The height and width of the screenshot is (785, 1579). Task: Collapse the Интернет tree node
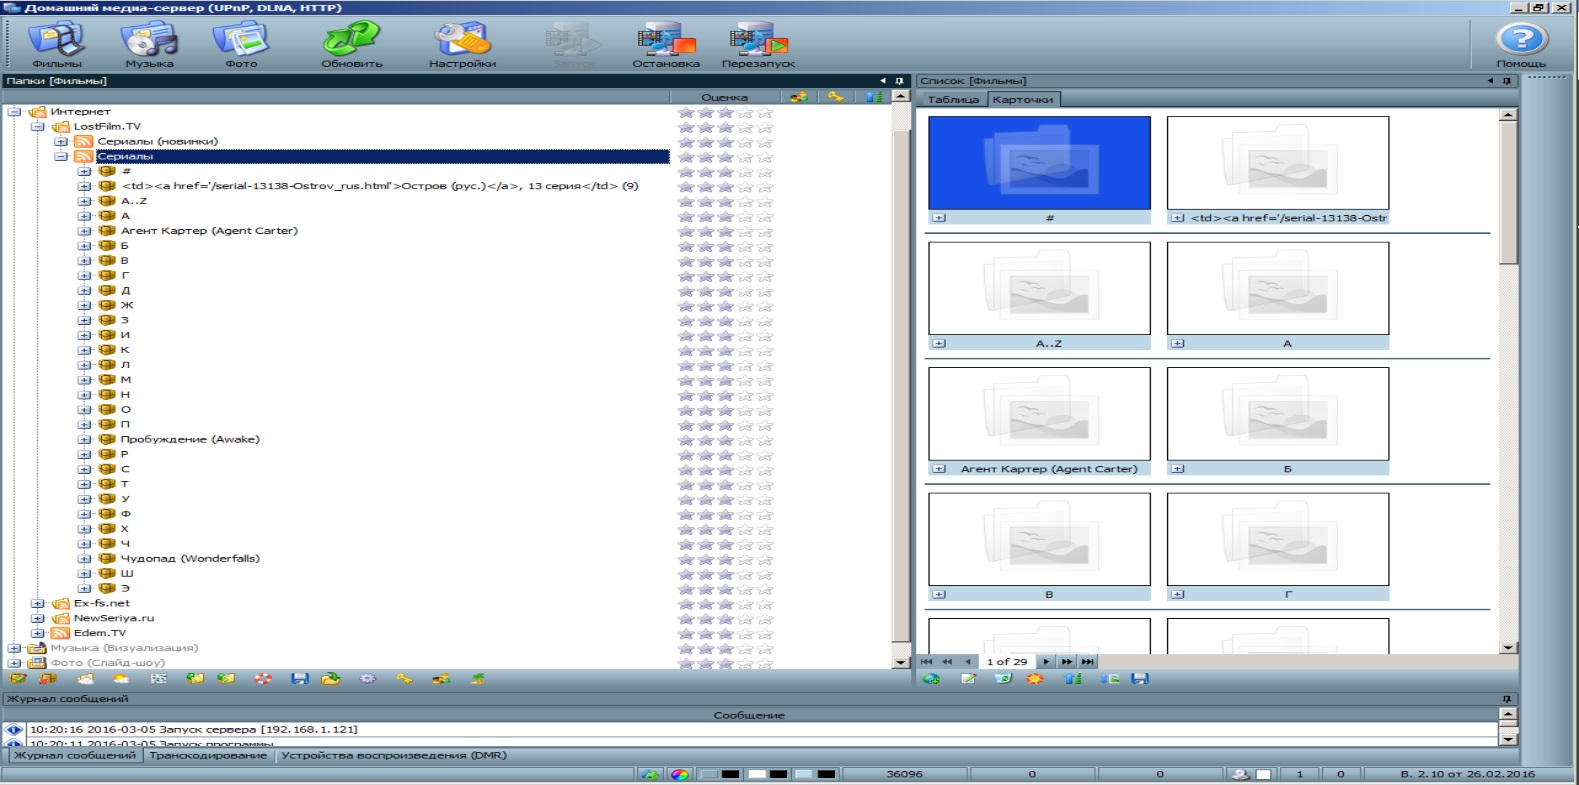pos(15,112)
